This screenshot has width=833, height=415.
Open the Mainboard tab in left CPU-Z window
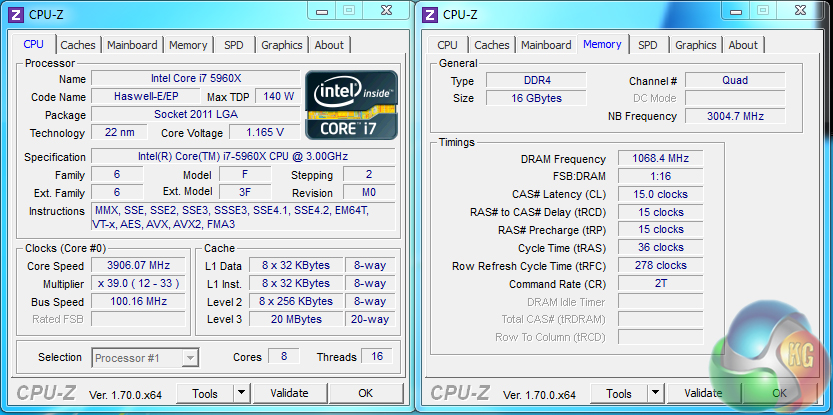click(132, 45)
